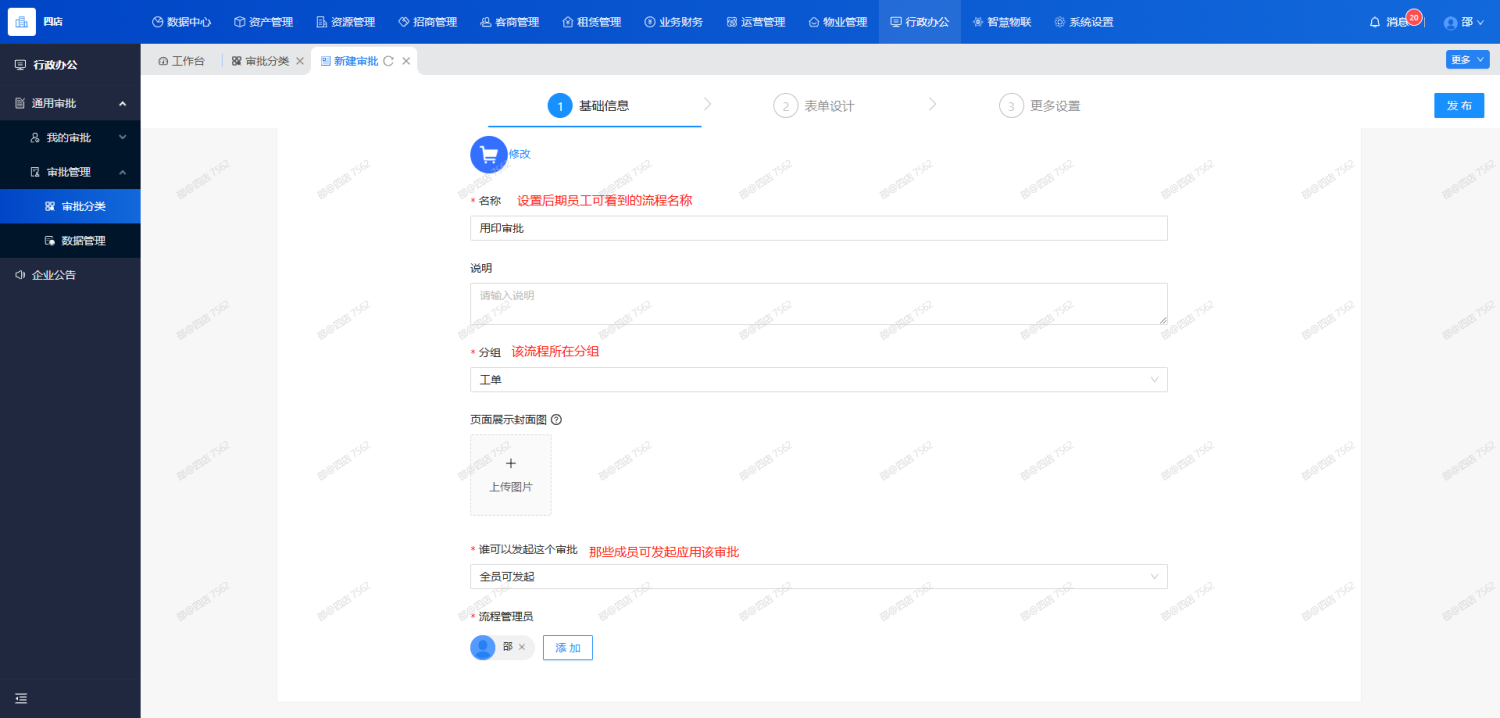Go to step 3 更多设置
The height and width of the screenshot is (718, 1500).
pyautogui.click(x=1040, y=106)
